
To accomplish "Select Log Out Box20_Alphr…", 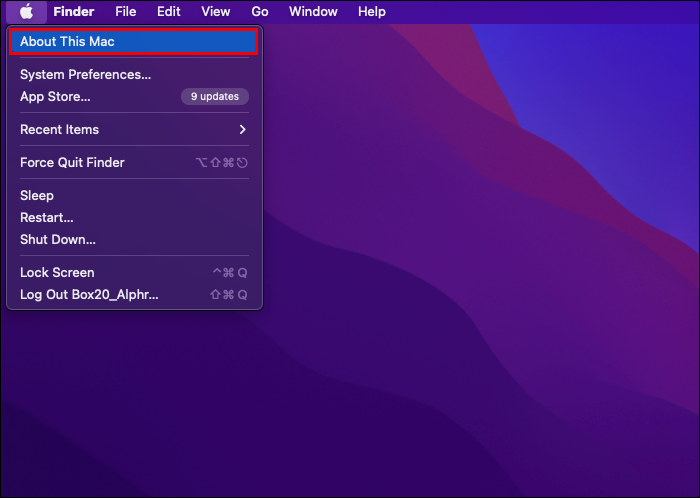I will 133,295.
